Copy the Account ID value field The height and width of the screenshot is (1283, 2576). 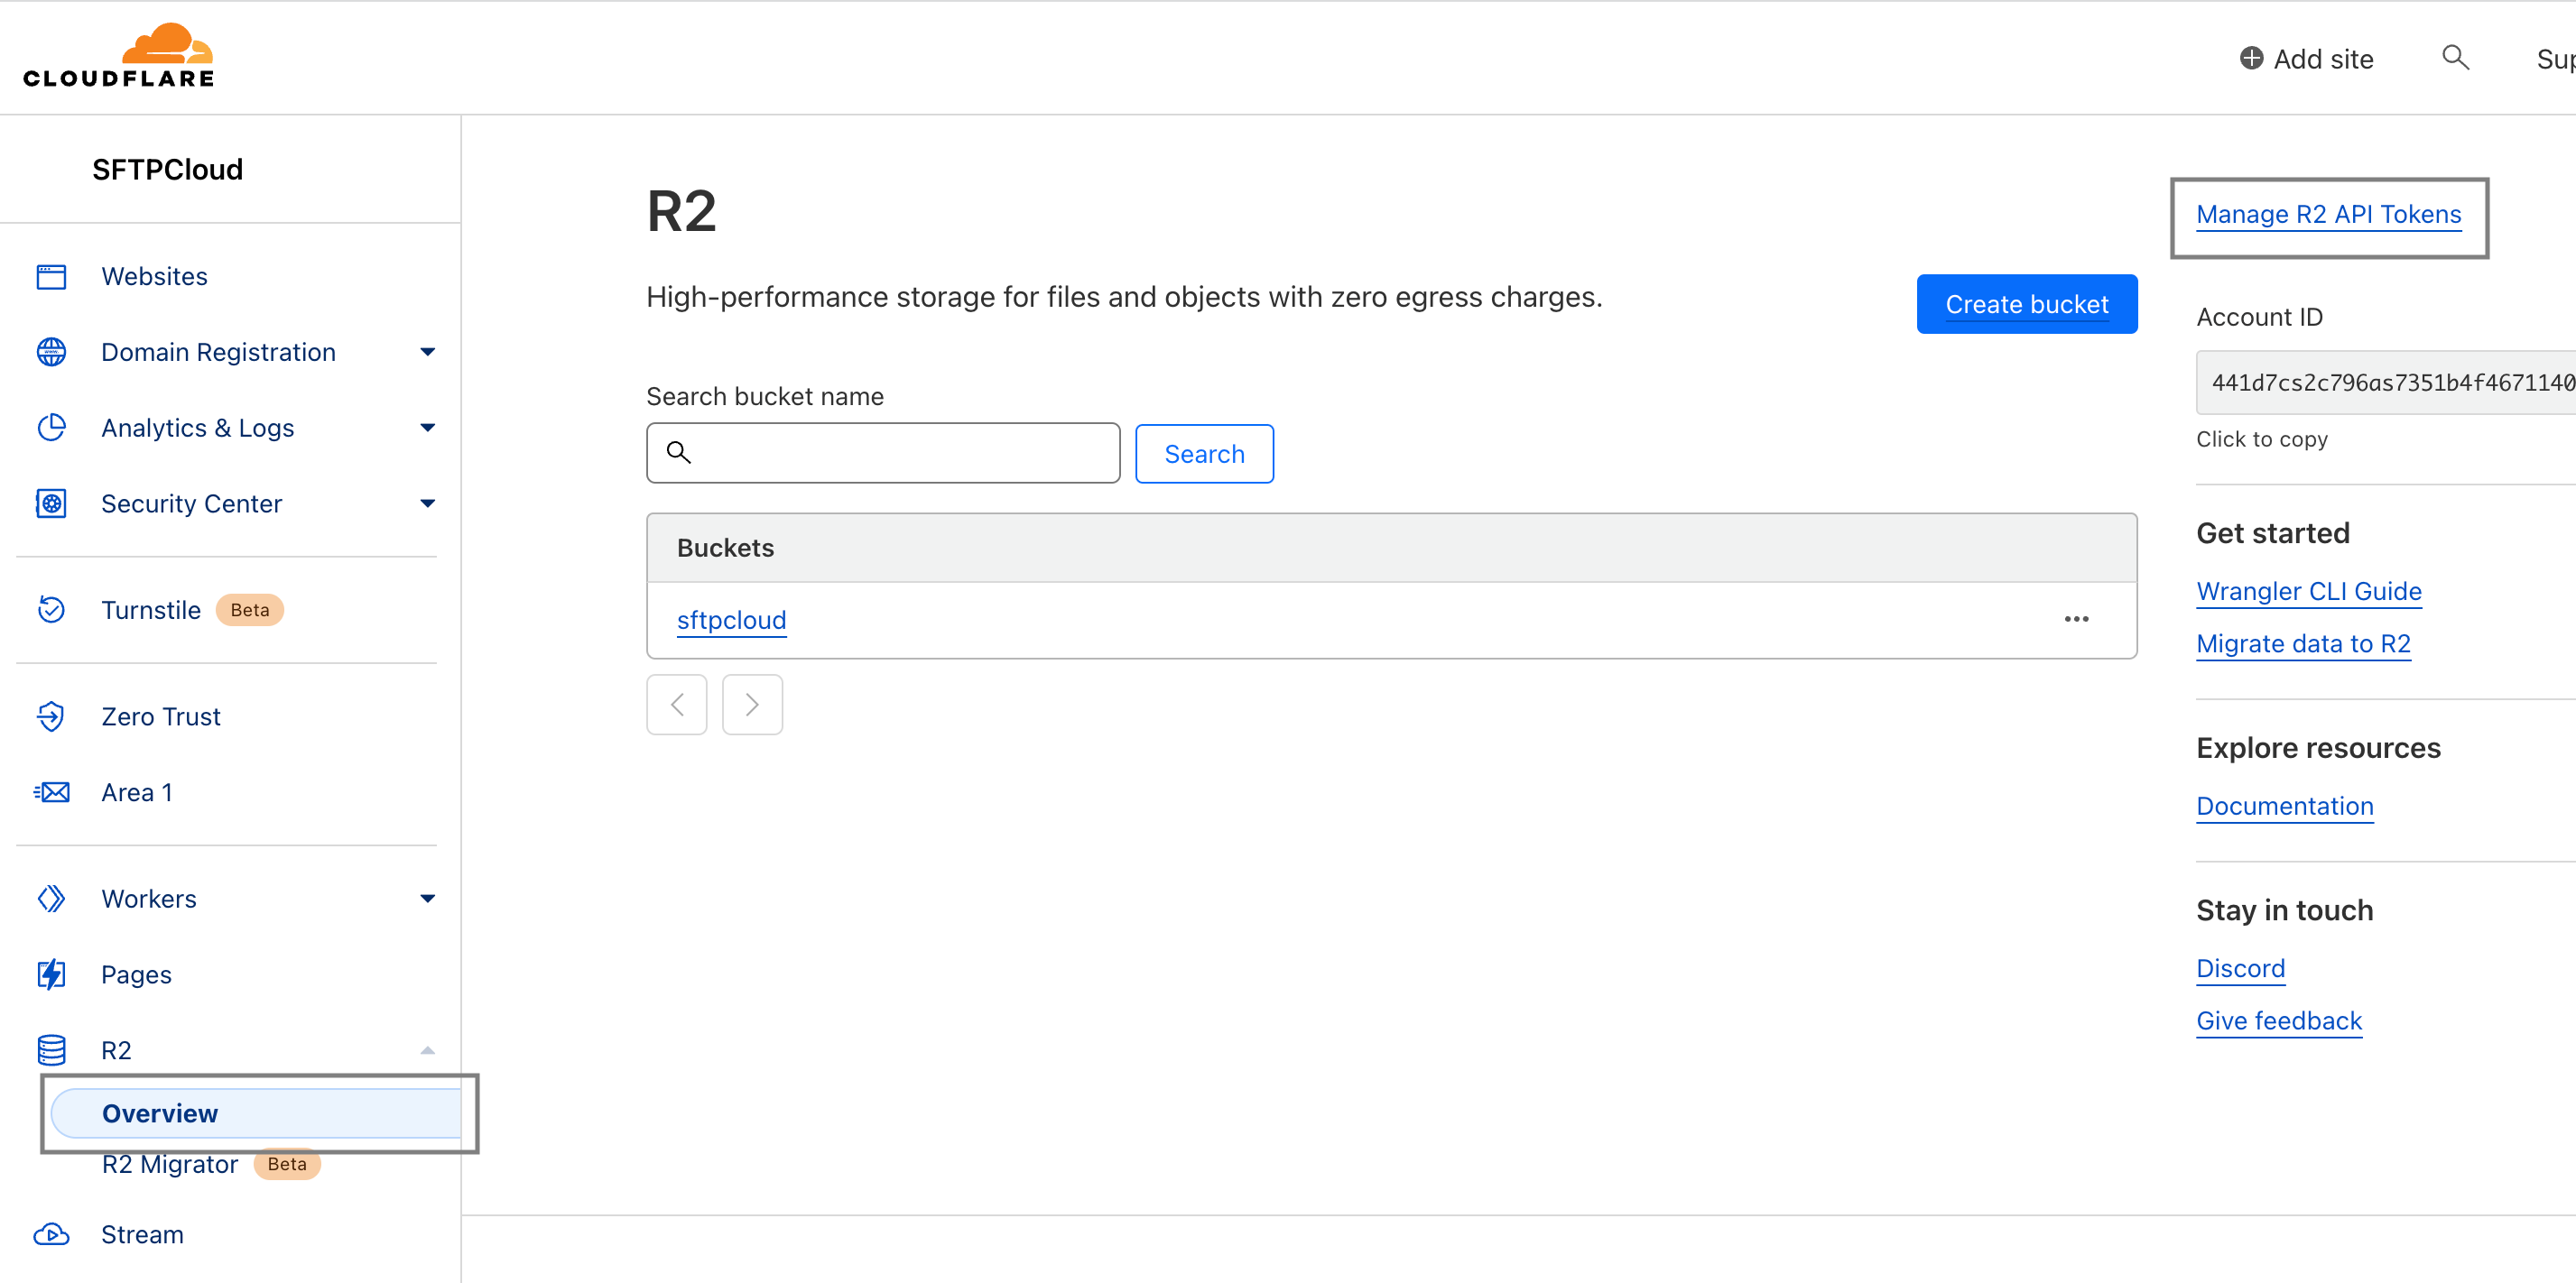pos(2385,383)
